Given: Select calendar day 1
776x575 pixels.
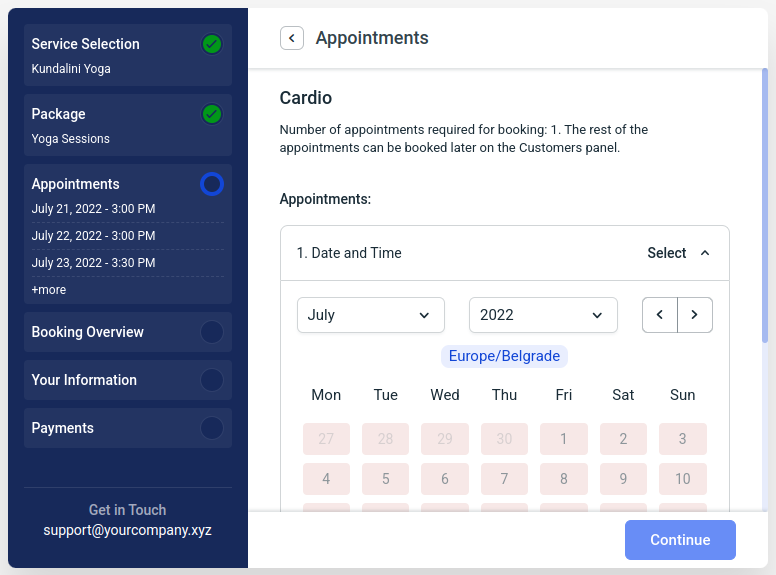Looking at the screenshot, I should 564,439.
